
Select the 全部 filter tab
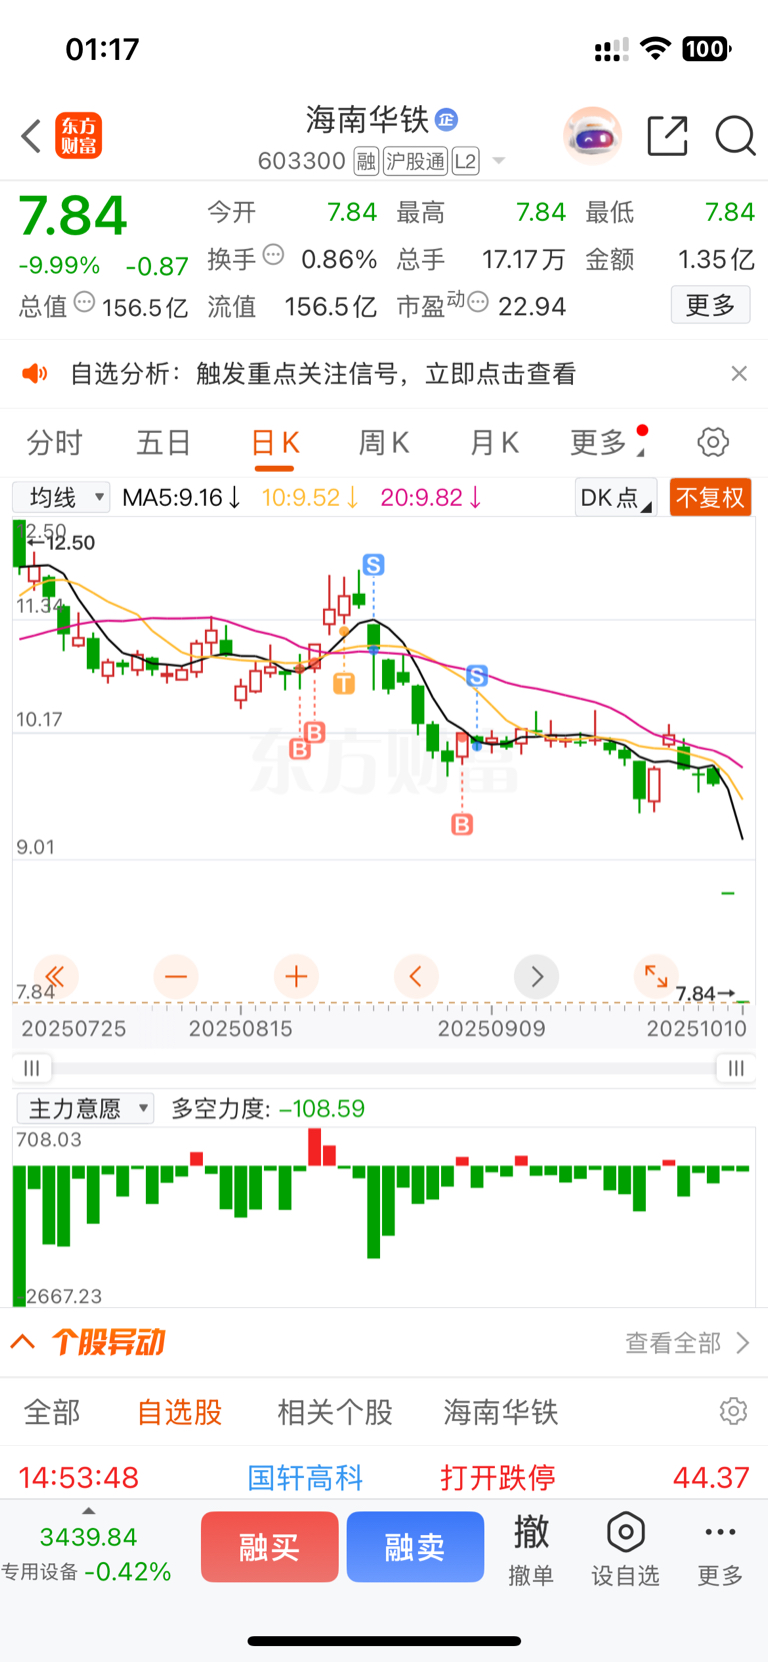pos(52,1412)
